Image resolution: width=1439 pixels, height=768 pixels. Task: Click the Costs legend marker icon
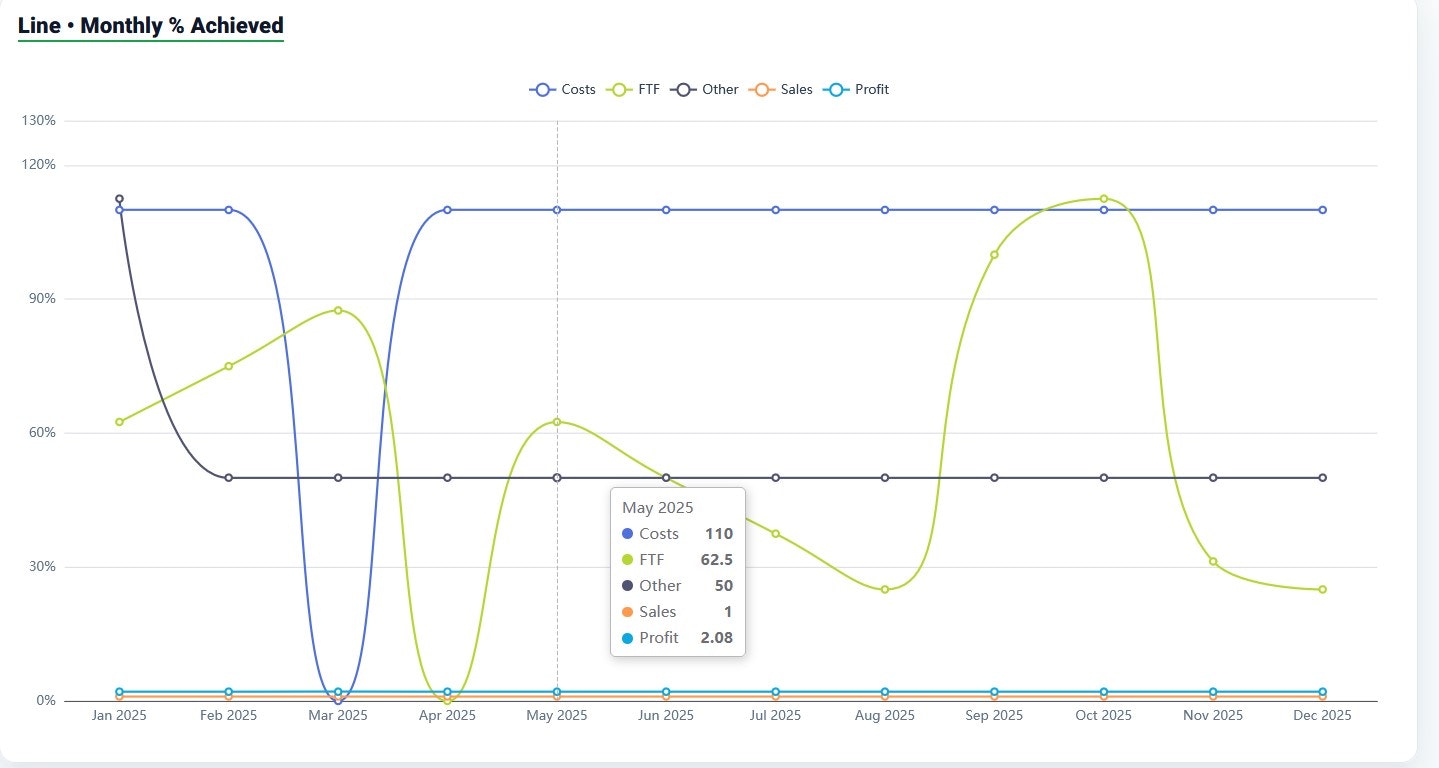coord(541,89)
